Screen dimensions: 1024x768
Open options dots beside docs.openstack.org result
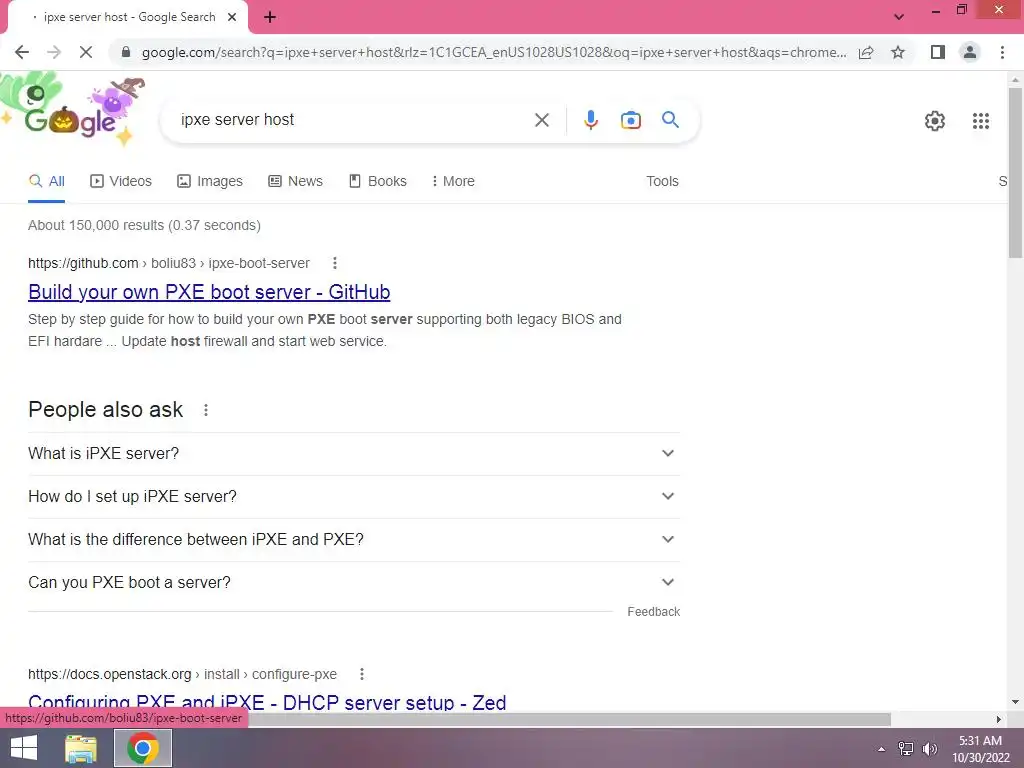(362, 674)
